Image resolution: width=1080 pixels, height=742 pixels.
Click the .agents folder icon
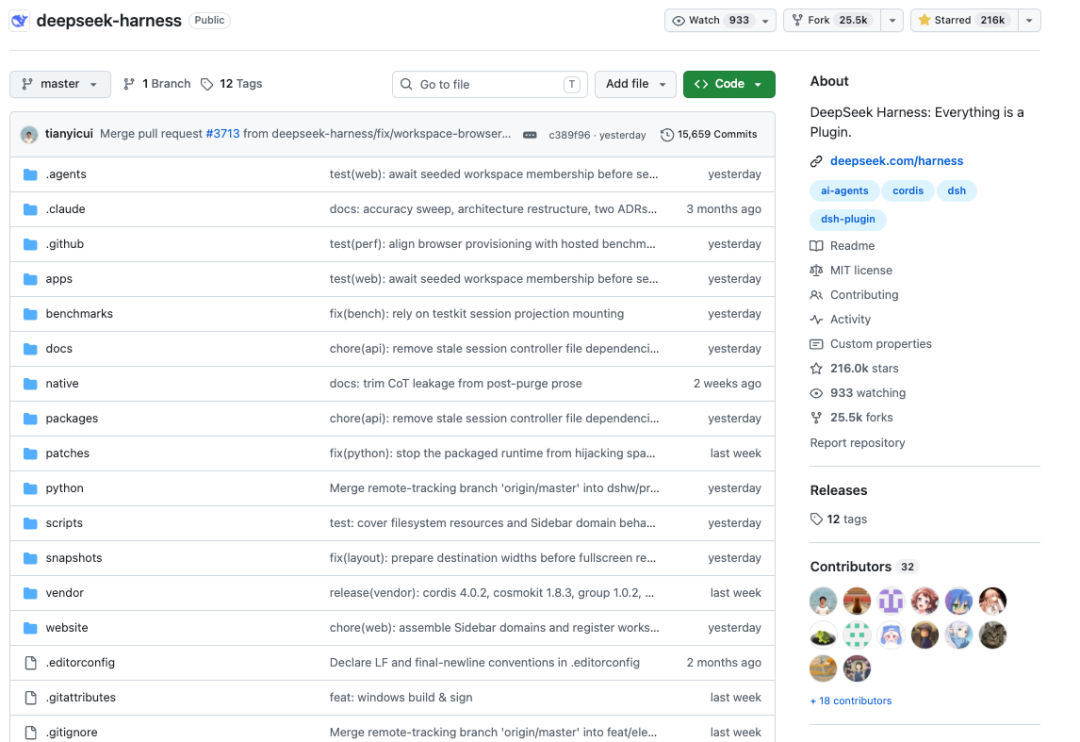30,174
